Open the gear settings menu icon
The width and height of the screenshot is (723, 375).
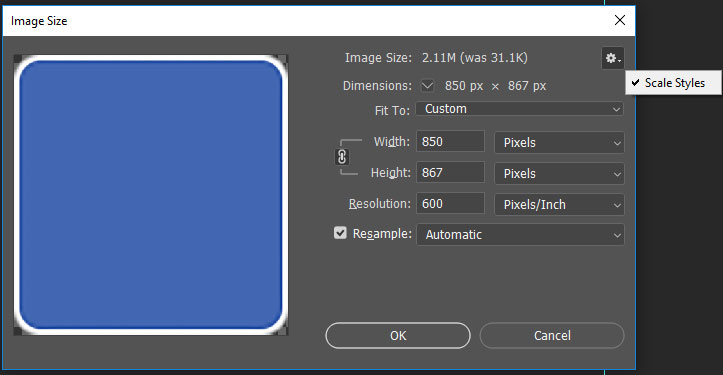613,58
